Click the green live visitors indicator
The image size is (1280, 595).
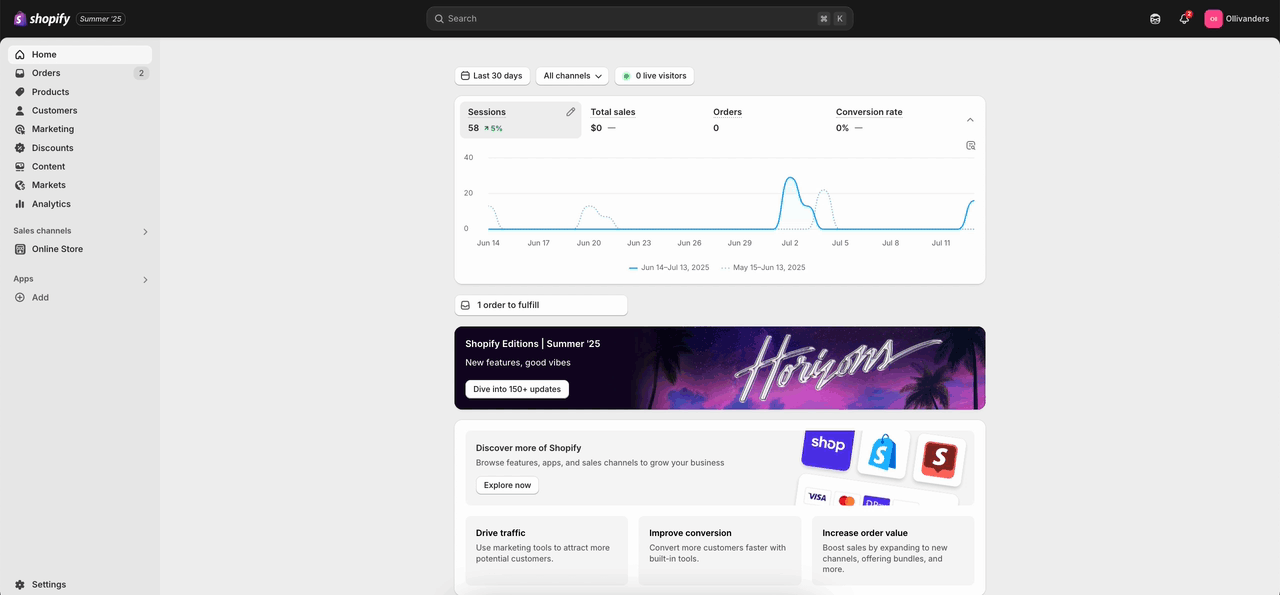(626, 76)
